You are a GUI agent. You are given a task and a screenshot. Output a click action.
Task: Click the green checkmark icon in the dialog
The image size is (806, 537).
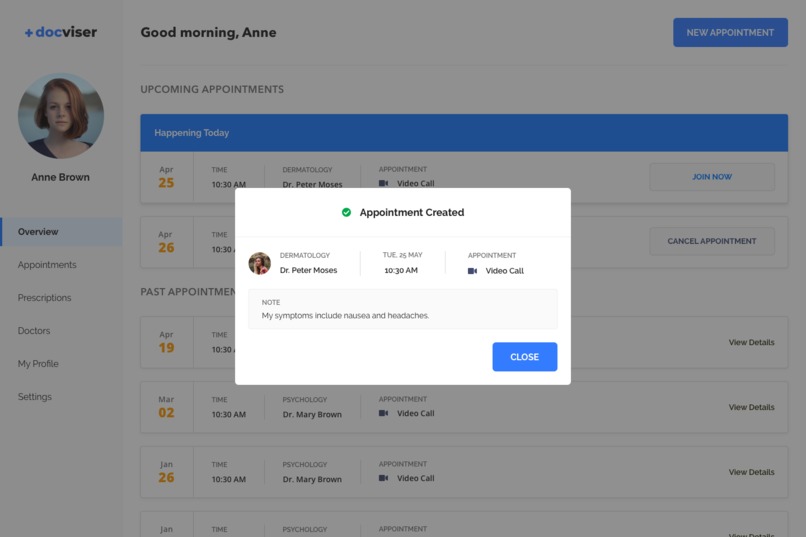346,212
